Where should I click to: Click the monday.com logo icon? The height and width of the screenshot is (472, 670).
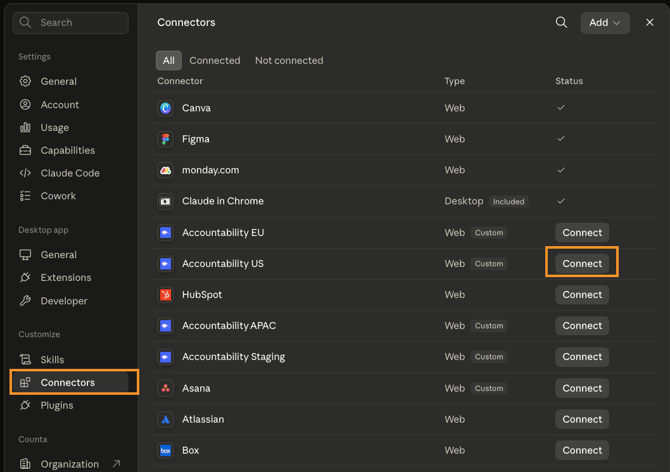[165, 170]
